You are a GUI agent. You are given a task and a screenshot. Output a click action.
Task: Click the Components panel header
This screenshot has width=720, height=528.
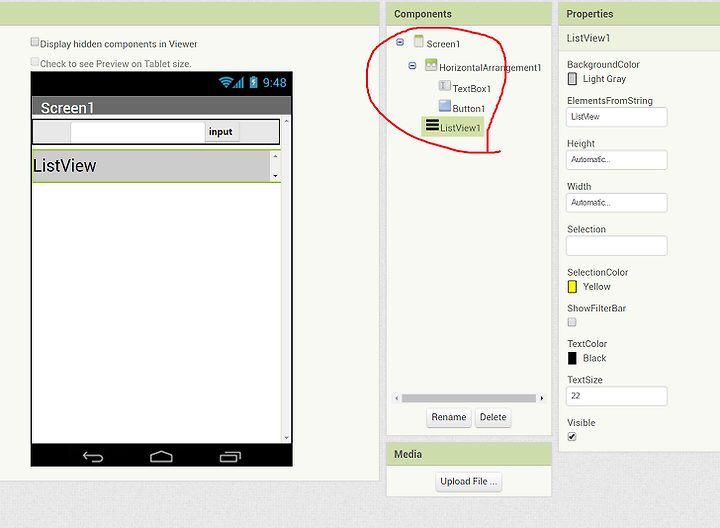[x=469, y=14]
